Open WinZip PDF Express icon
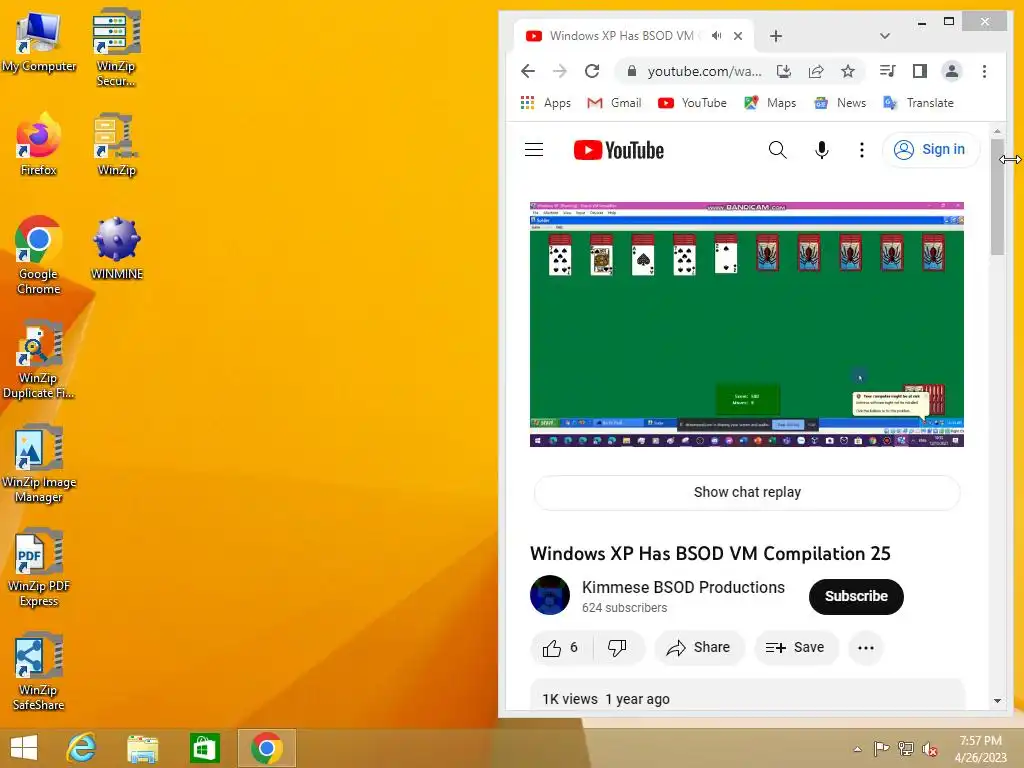This screenshot has width=1024, height=768. [39, 567]
